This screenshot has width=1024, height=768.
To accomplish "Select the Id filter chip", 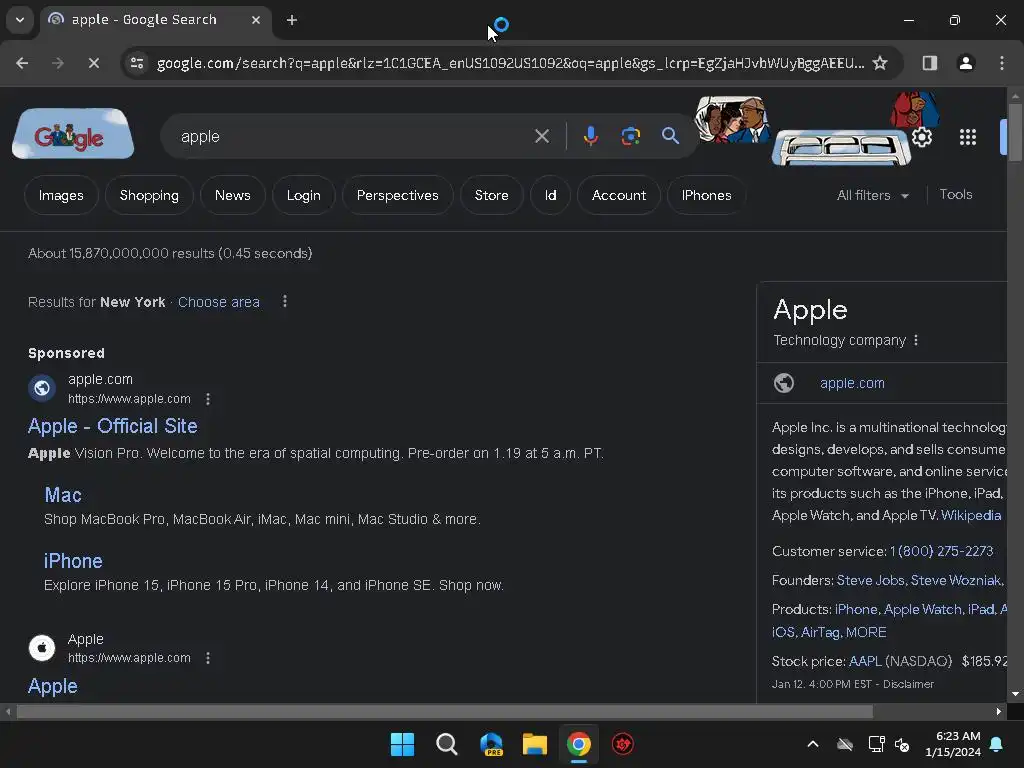I will point(550,195).
